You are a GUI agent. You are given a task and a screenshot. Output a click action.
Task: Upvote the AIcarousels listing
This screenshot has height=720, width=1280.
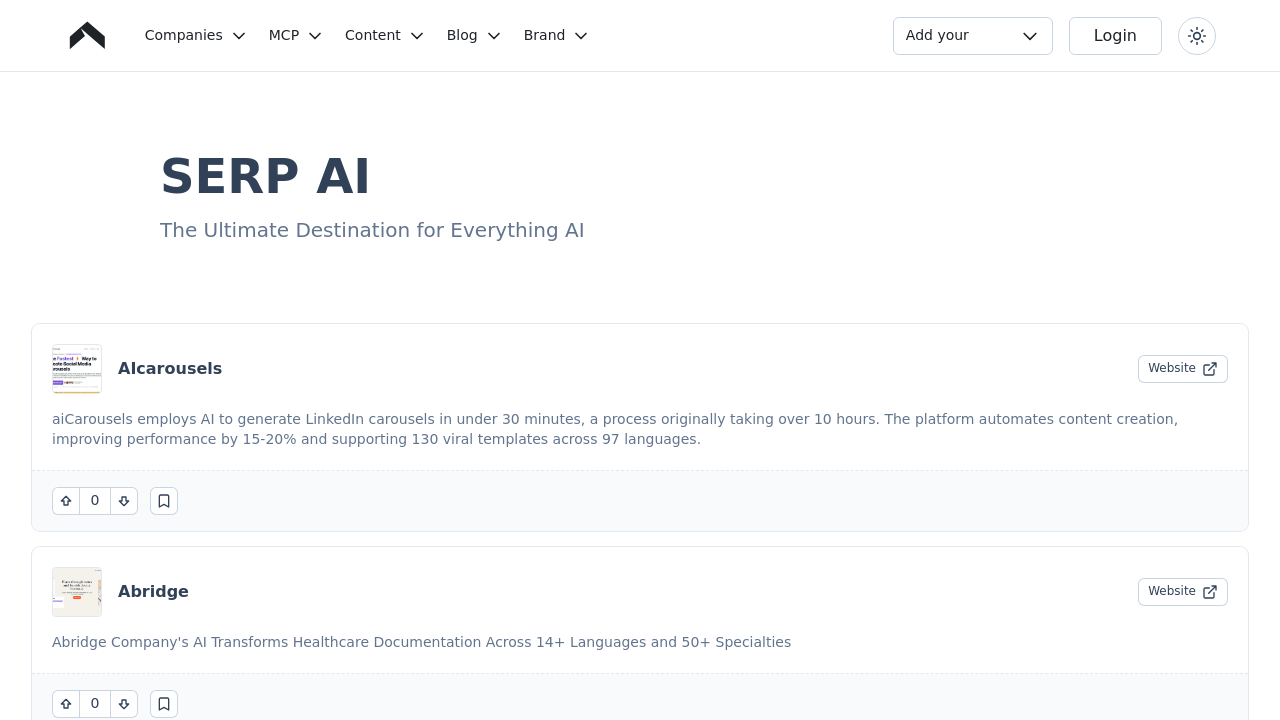65,501
